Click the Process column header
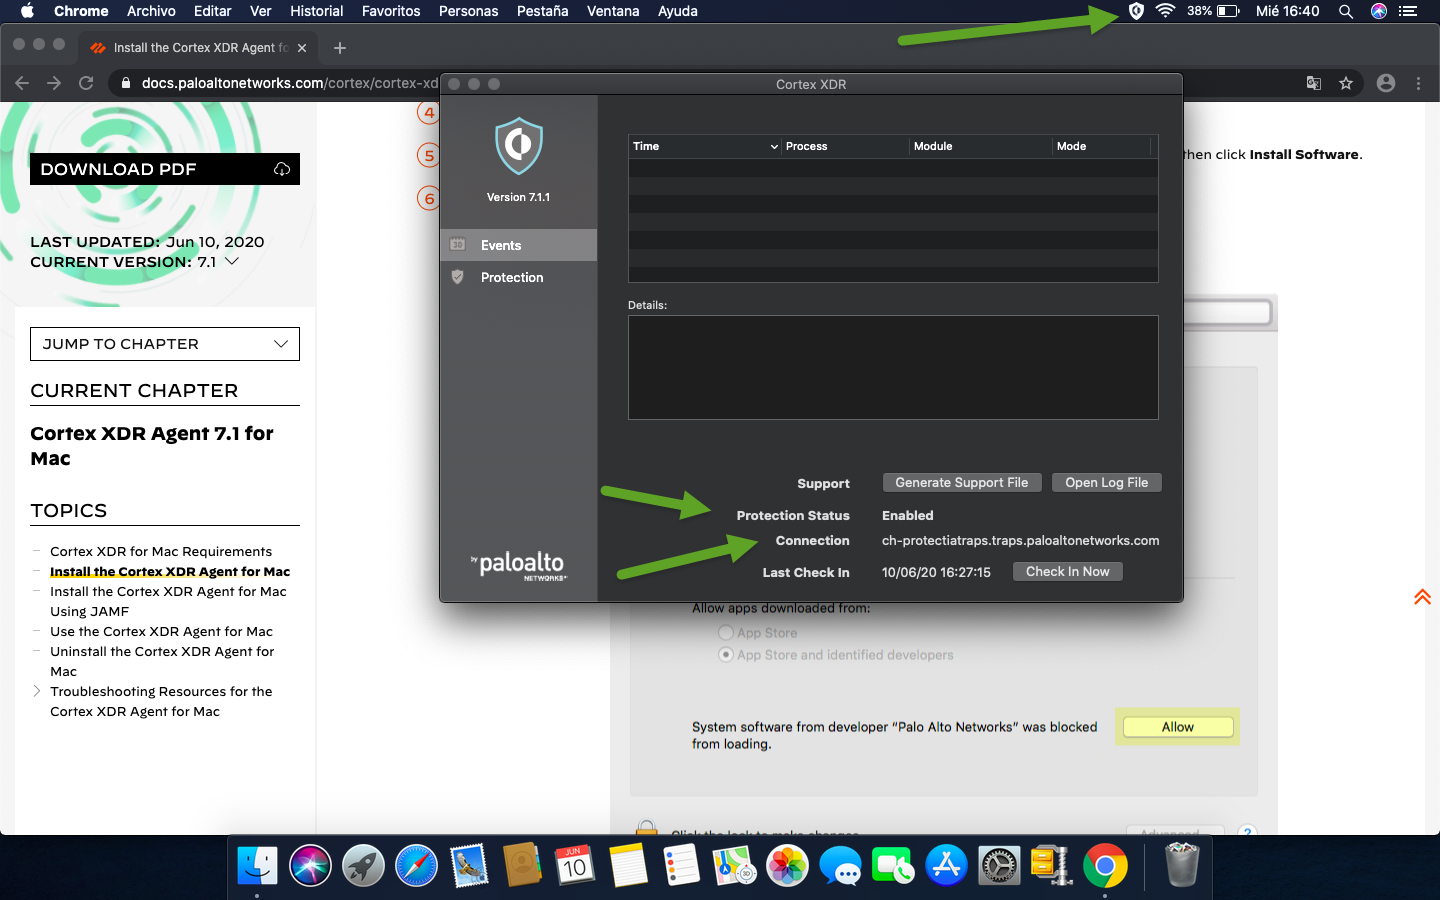The height and width of the screenshot is (900, 1440). [x=844, y=146]
